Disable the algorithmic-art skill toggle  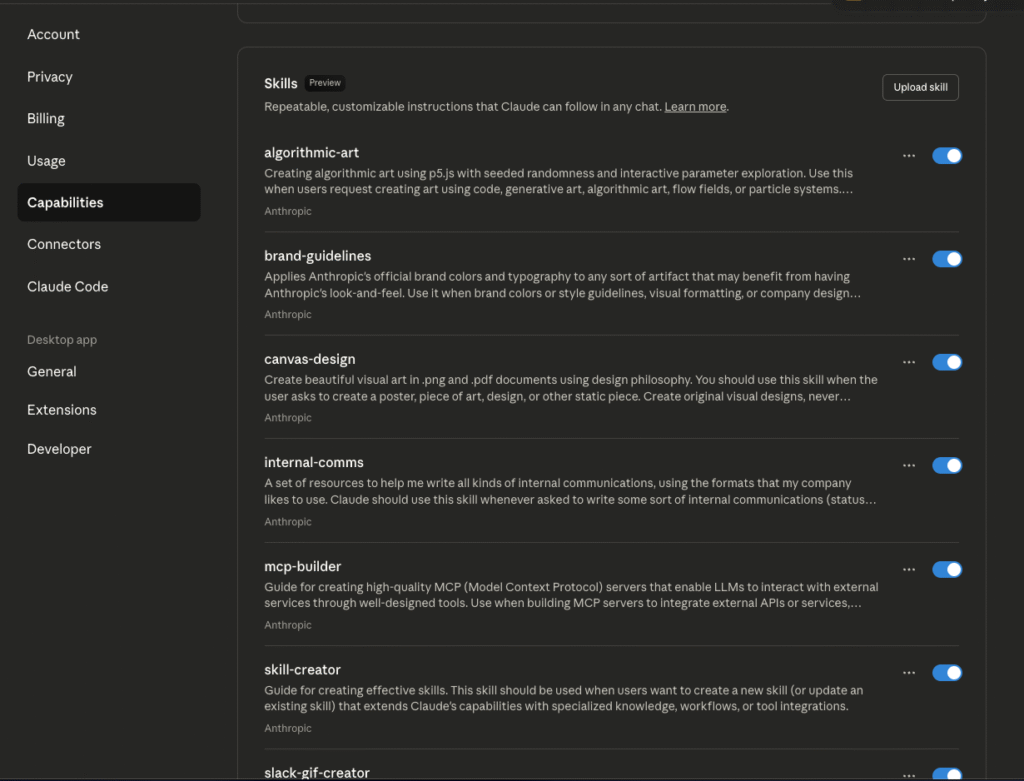point(946,156)
